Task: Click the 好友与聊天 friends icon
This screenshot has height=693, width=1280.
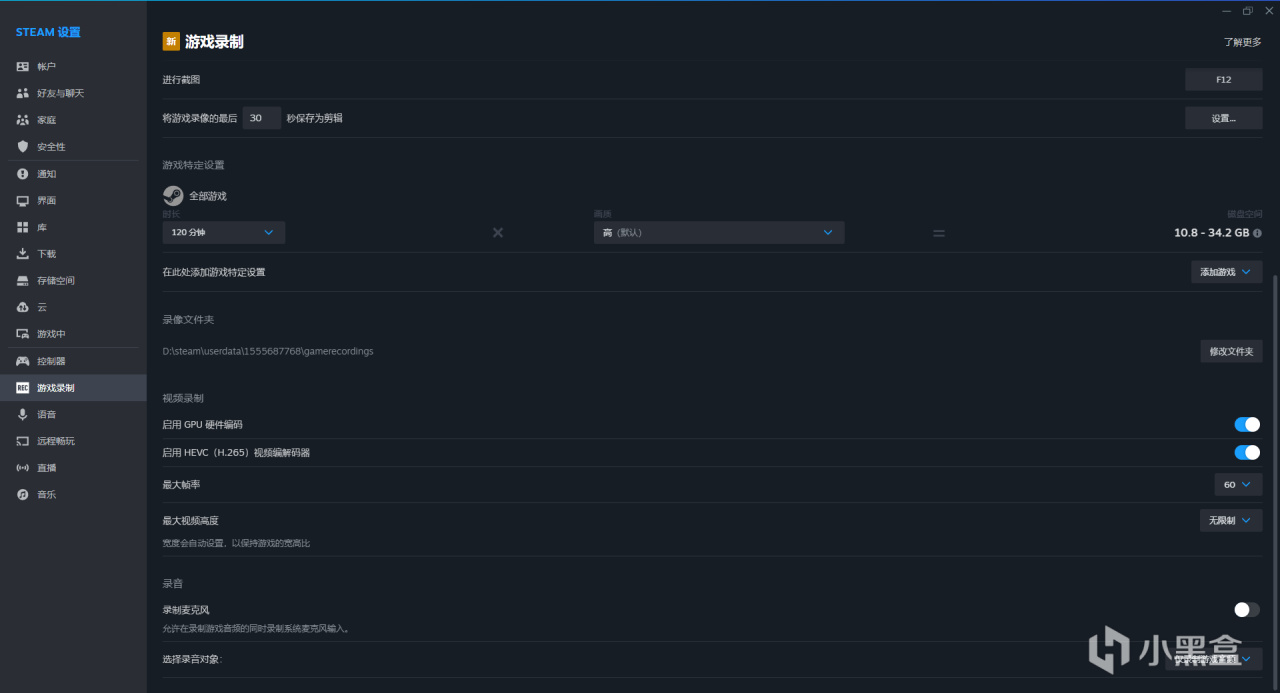Action: (23, 93)
